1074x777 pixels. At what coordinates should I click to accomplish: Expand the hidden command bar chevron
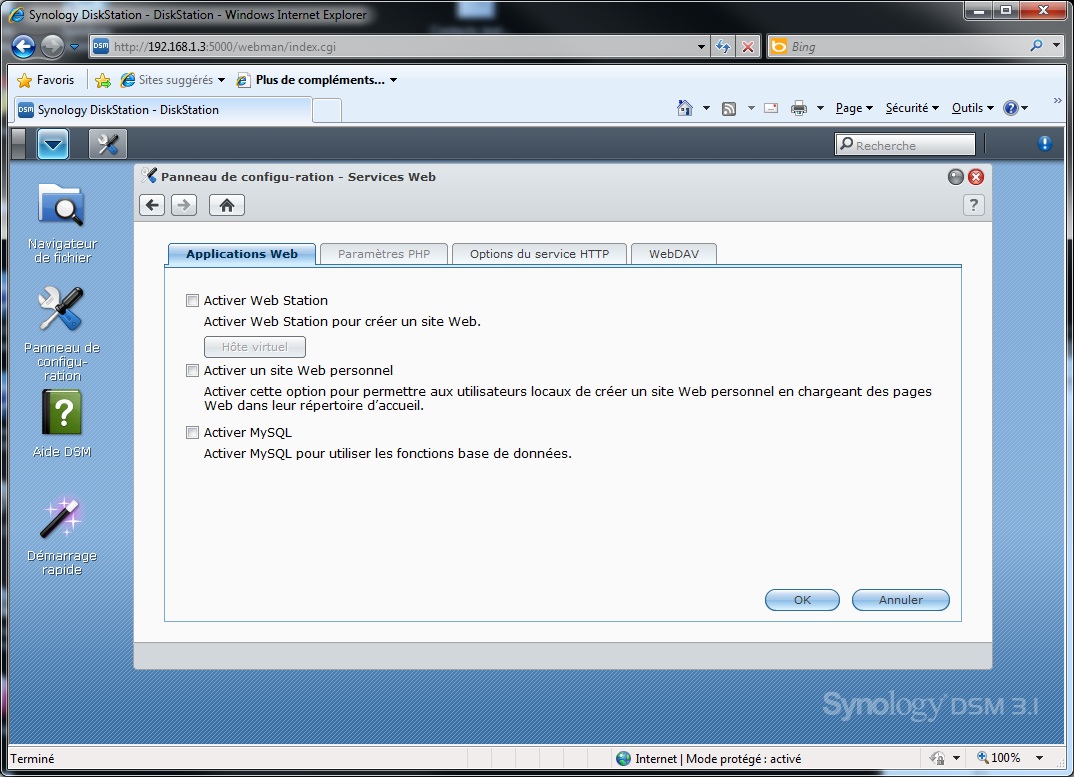pyautogui.click(x=1057, y=101)
